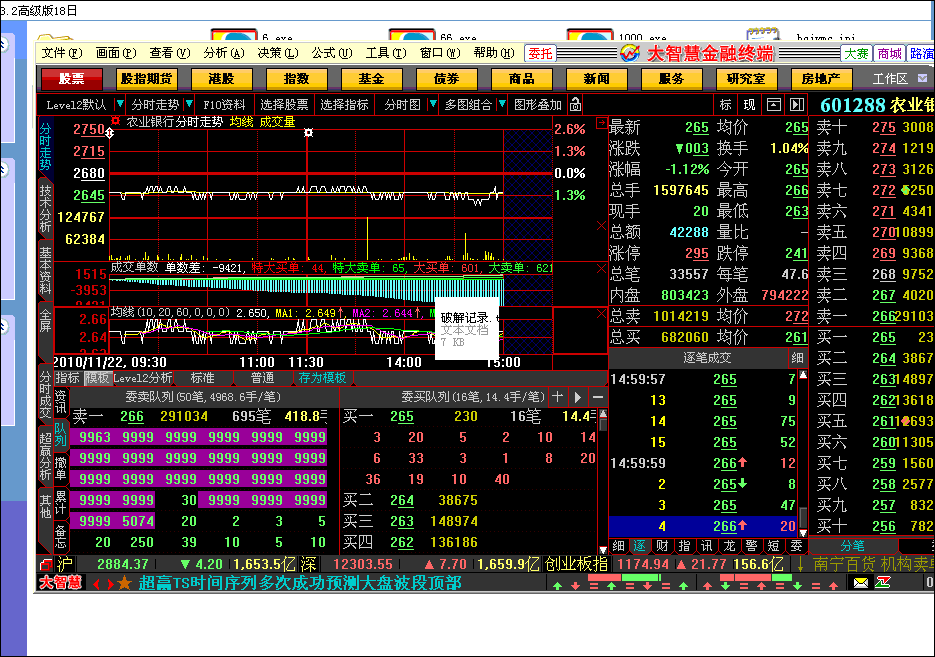Click 选择指标 in the toolbar
The image size is (935, 657).
[x=345, y=105]
